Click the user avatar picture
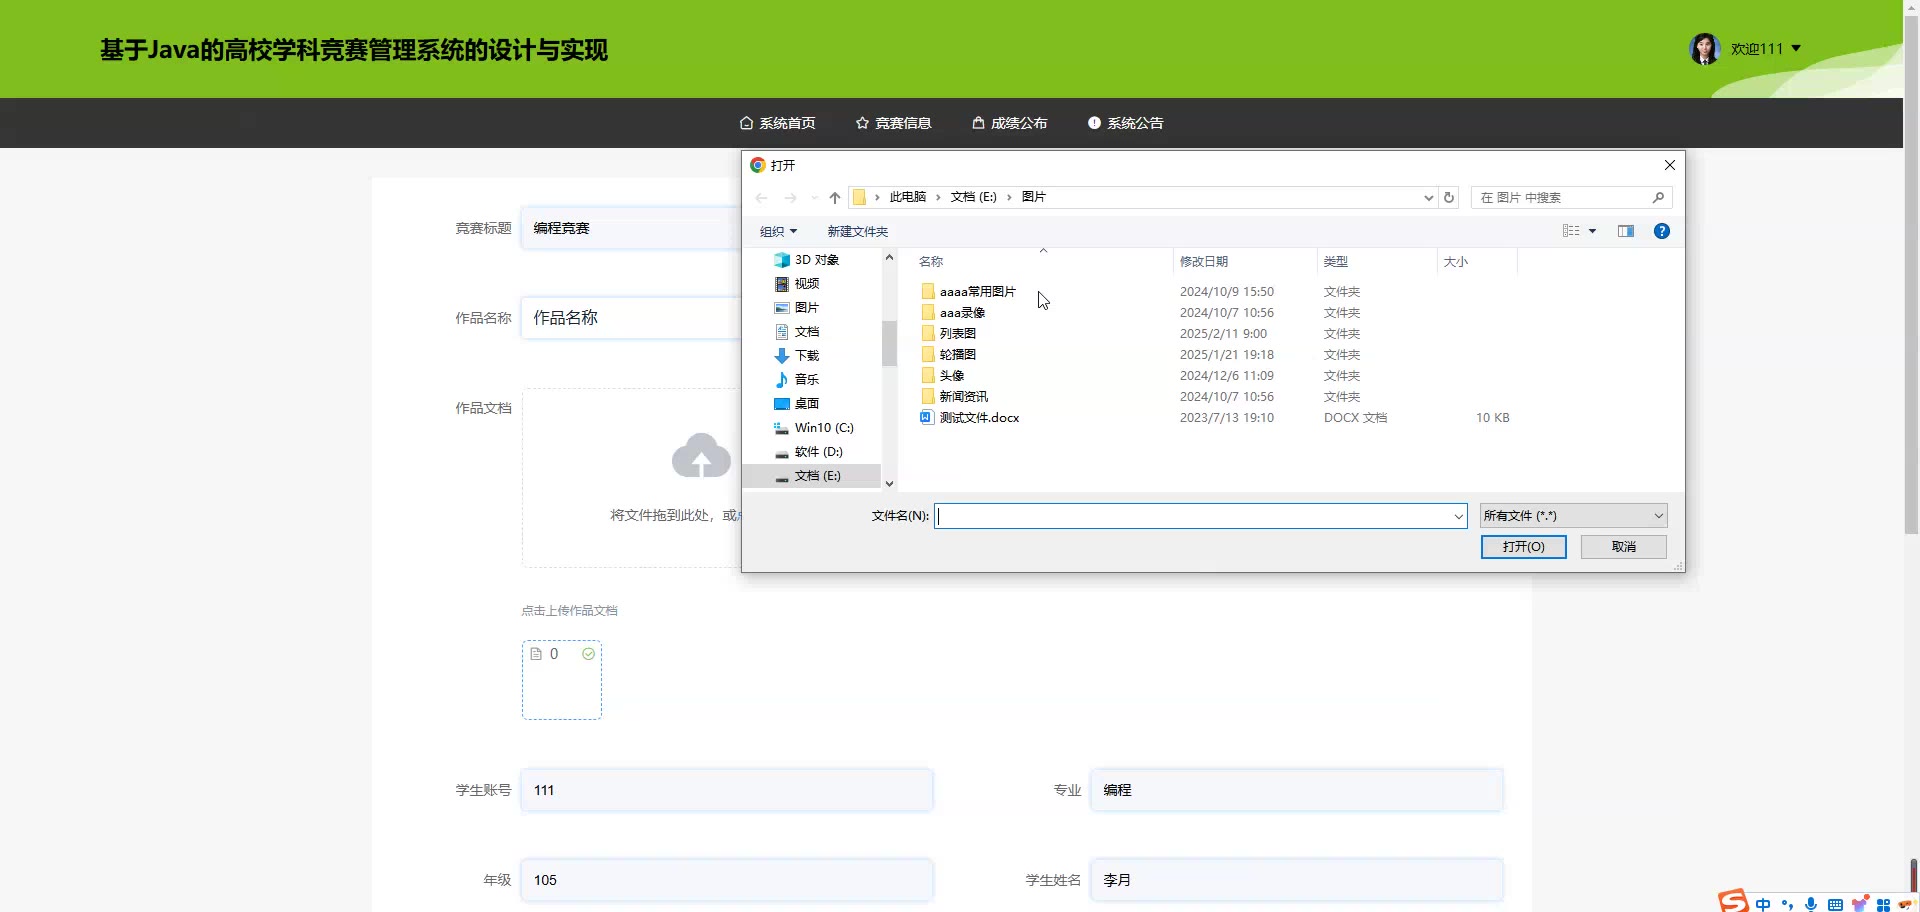 pyautogui.click(x=1705, y=48)
